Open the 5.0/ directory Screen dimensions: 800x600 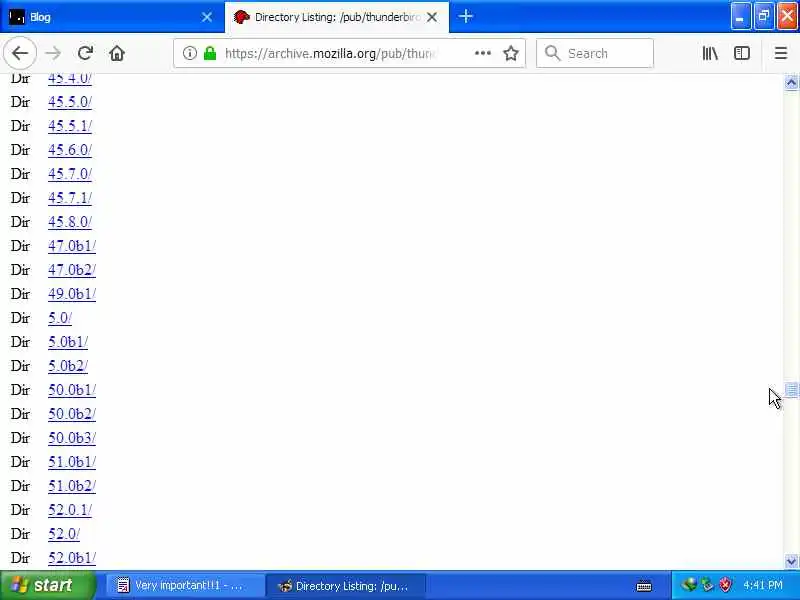(60, 317)
